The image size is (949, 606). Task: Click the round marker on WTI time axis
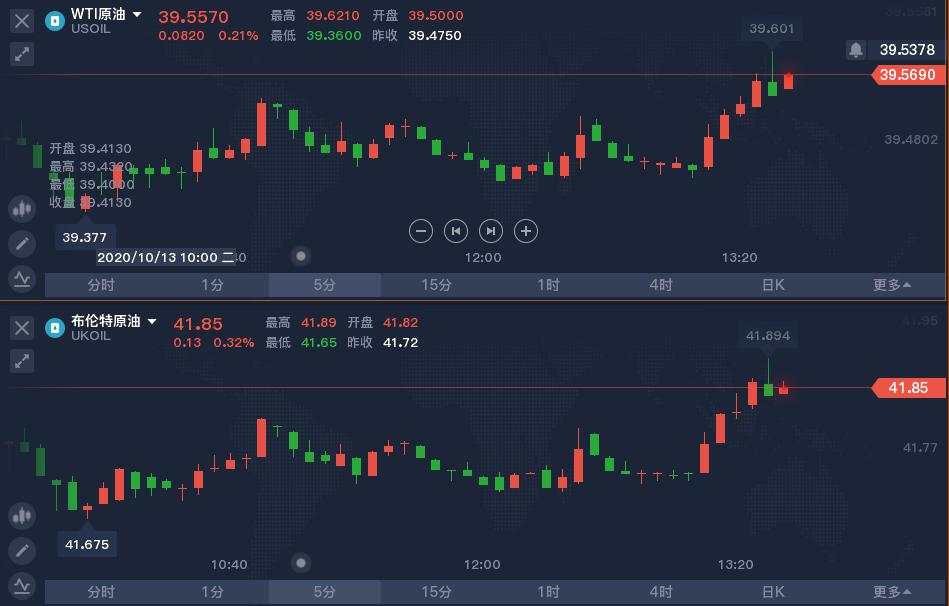click(x=301, y=256)
